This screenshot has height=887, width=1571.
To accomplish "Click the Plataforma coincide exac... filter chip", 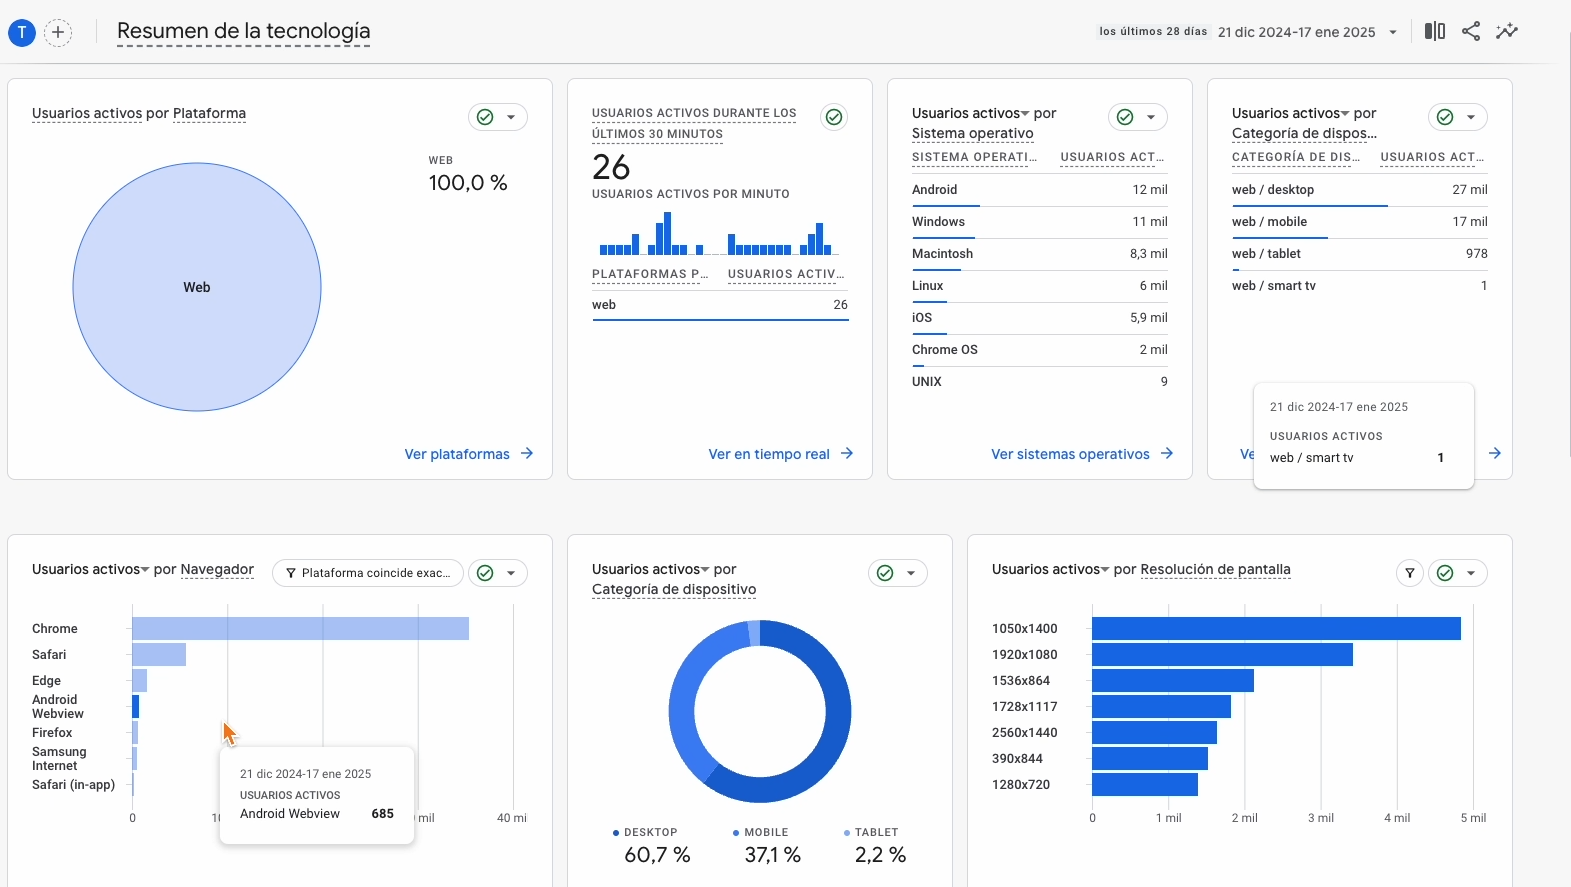I will 367,573.
